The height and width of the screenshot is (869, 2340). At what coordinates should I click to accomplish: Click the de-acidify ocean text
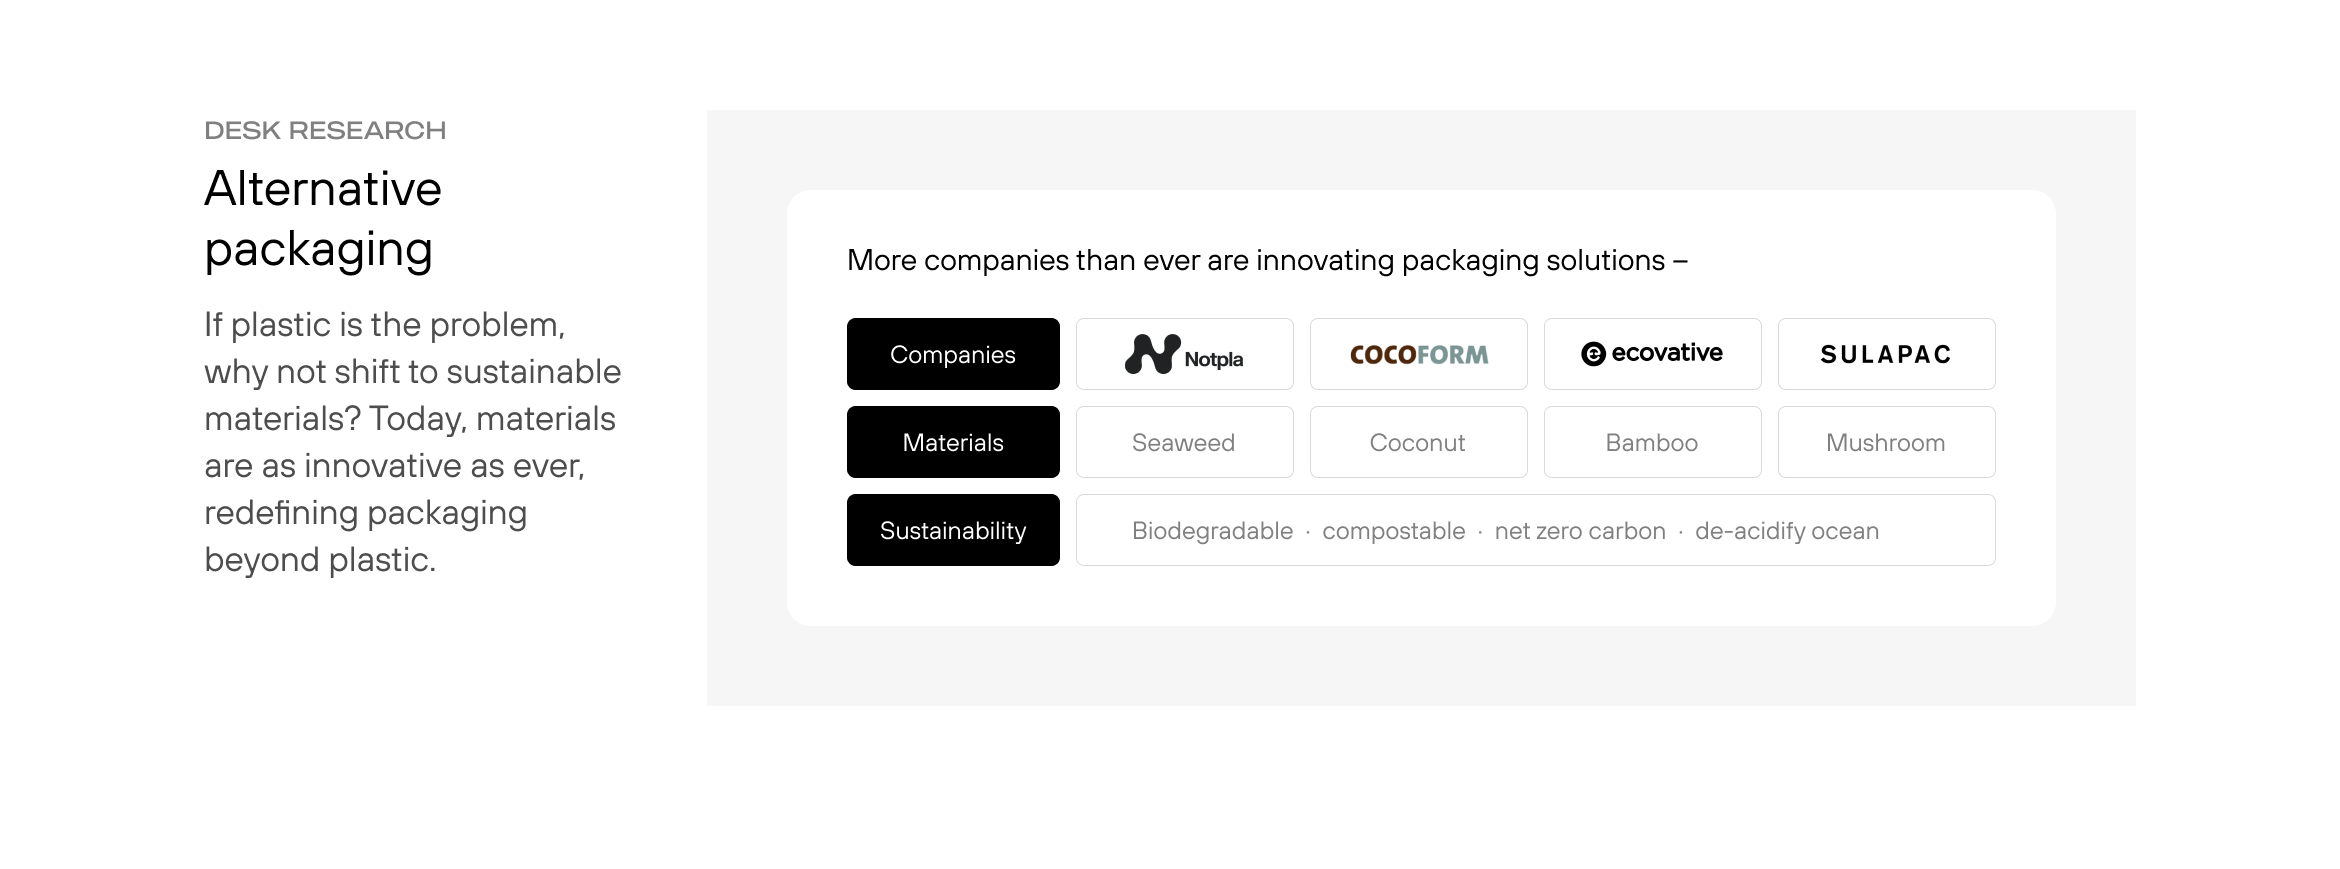click(1787, 531)
